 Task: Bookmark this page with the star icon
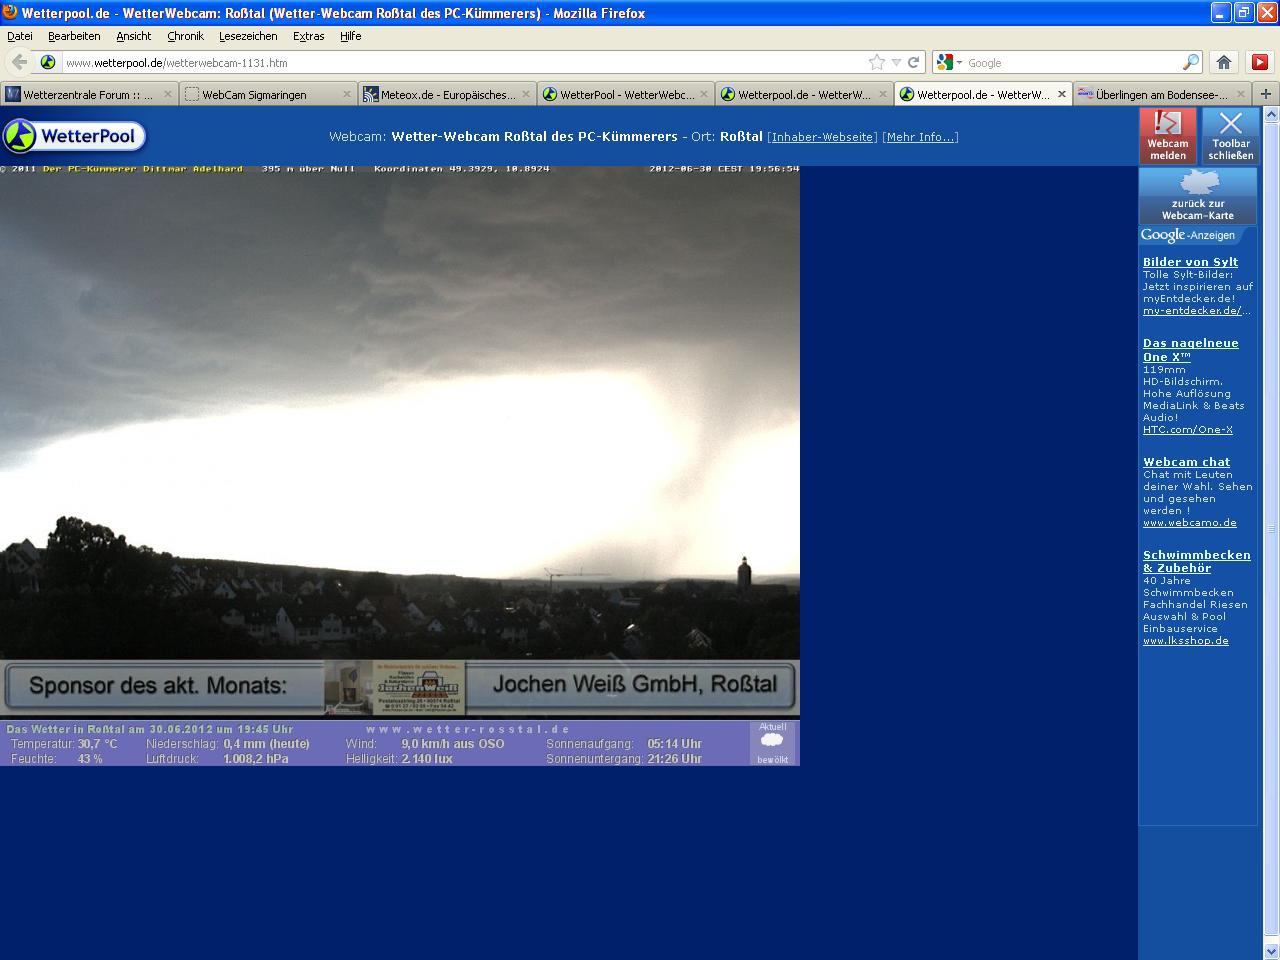point(877,62)
